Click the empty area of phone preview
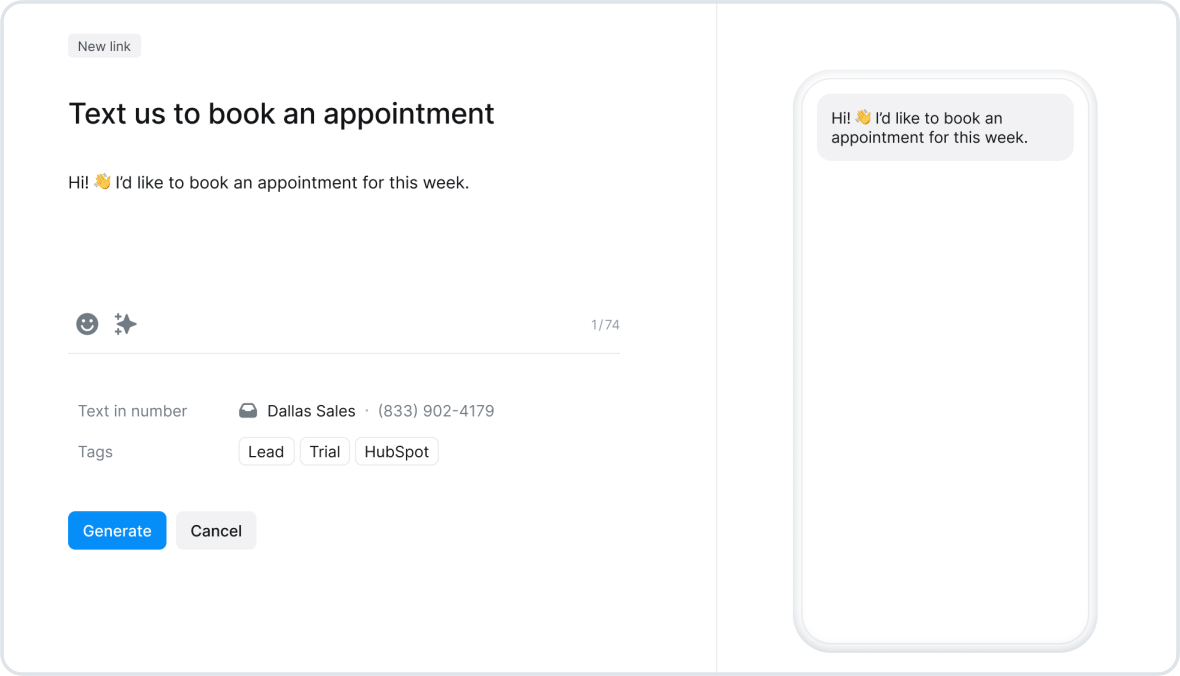This screenshot has height=676, width=1180. [945, 399]
